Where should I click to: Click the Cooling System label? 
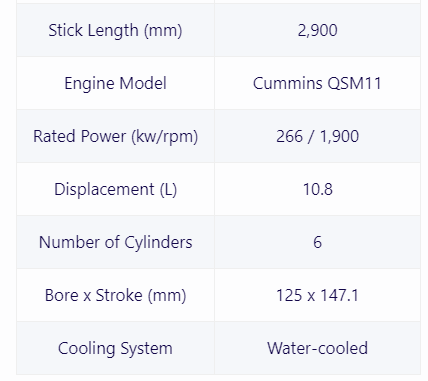pyautogui.click(x=115, y=348)
